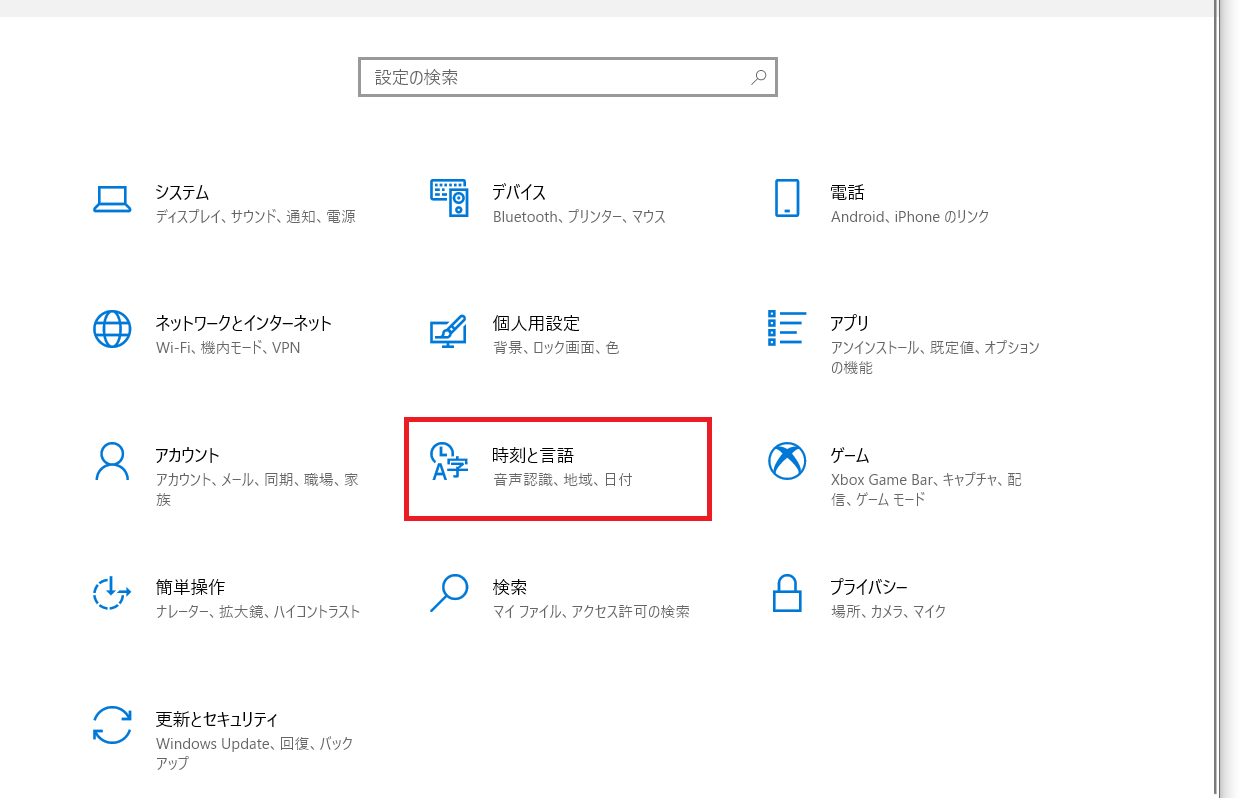1240x798 pixels.
Task: Click the vertical scrollbar on the right edge
Action: pos(1216,400)
